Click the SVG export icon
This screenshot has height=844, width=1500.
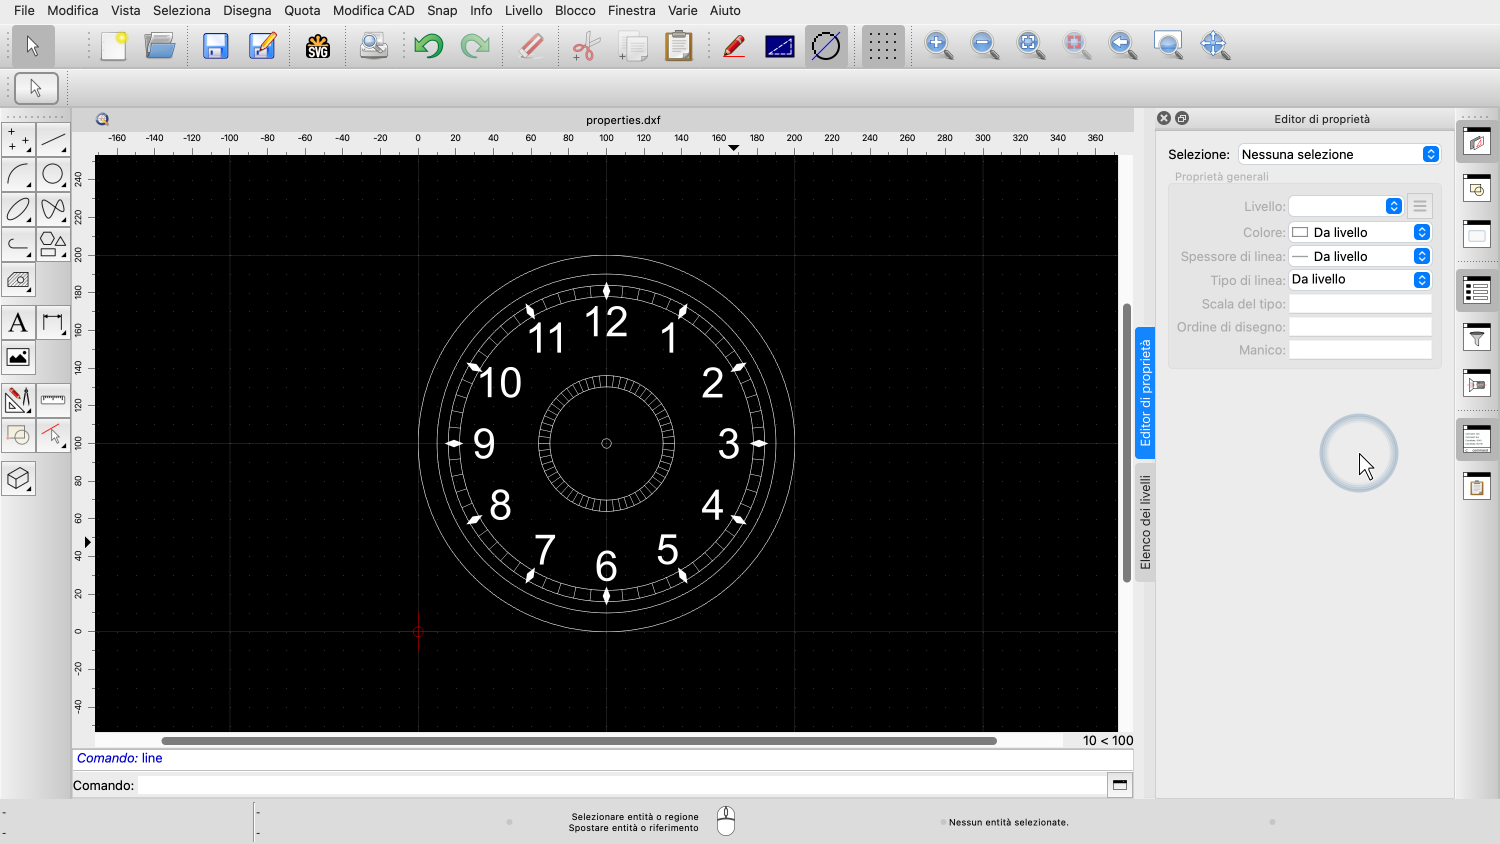click(x=318, y=46)
